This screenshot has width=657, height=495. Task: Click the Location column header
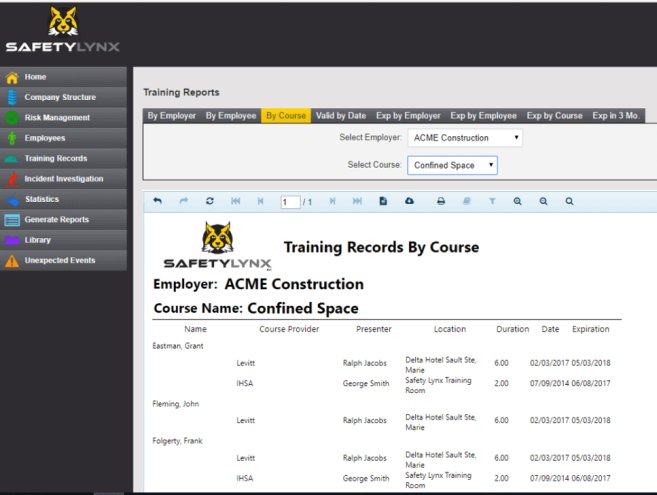click(450, 329)
